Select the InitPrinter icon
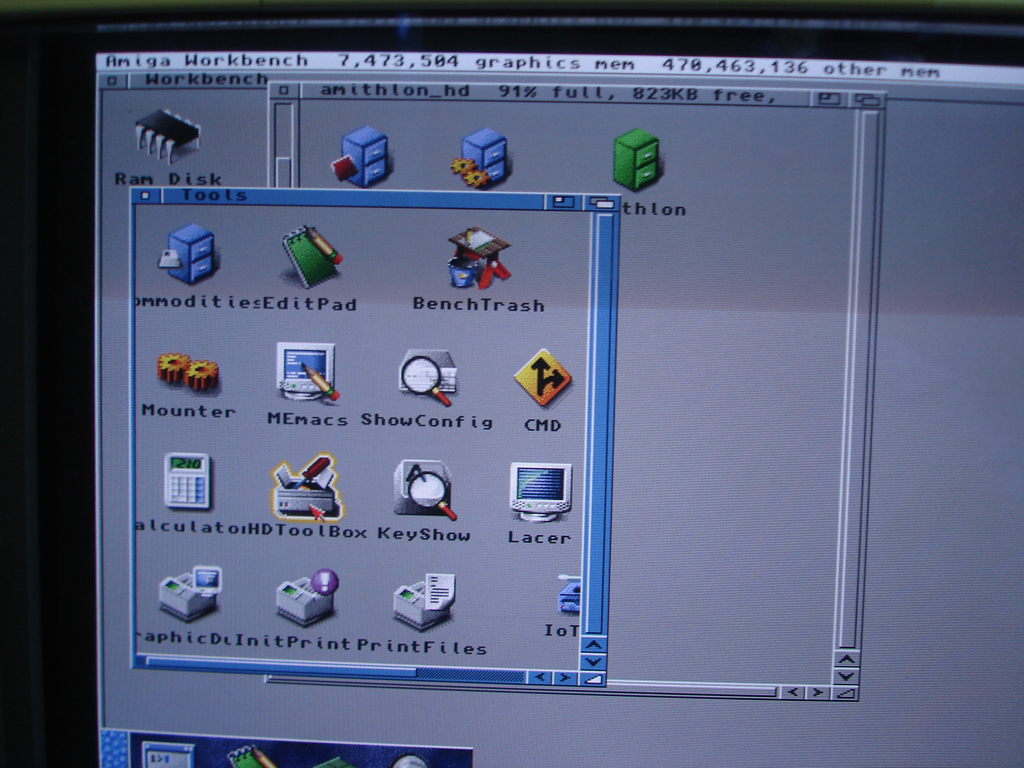 308,597
